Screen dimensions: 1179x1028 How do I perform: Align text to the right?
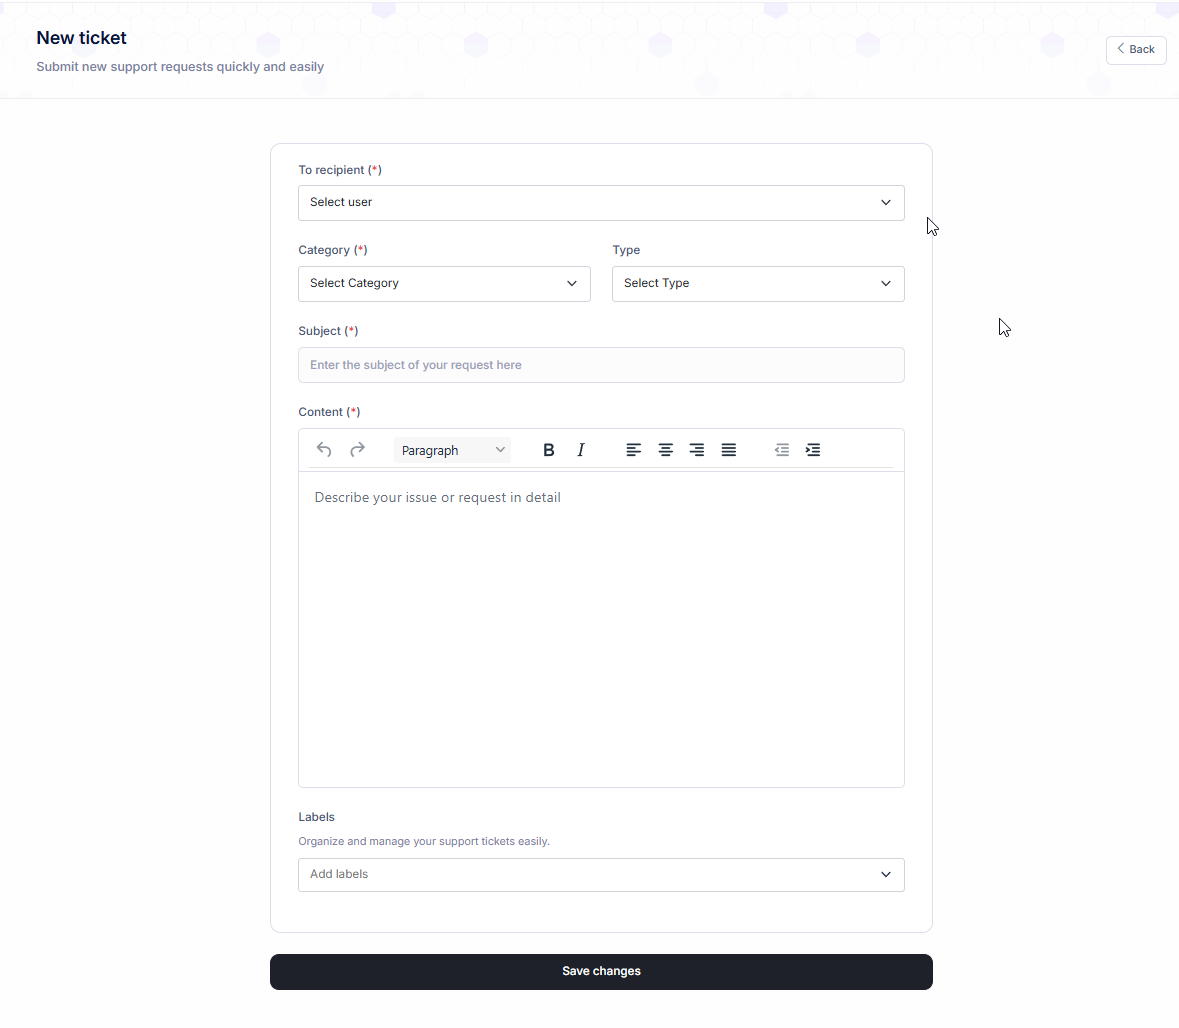point(697,450)
